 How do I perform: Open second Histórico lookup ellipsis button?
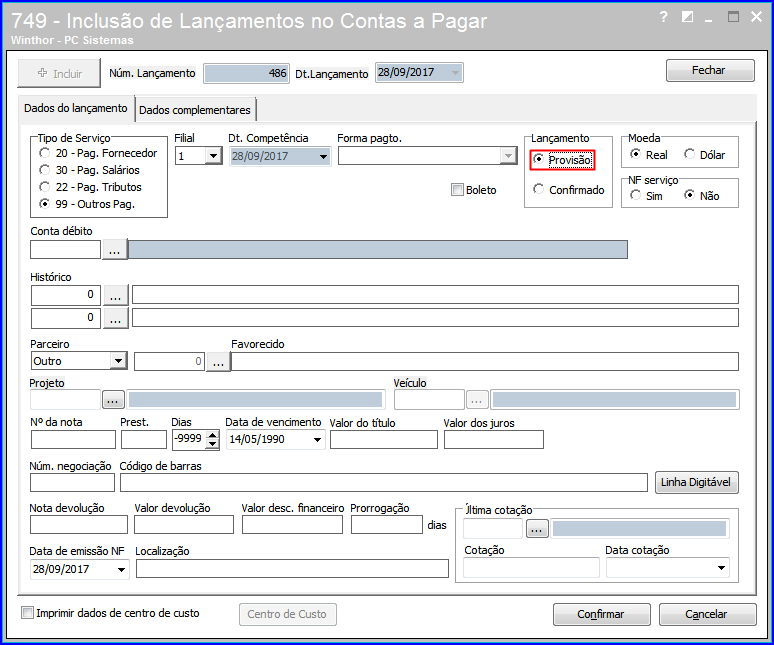tap(116, 318)
